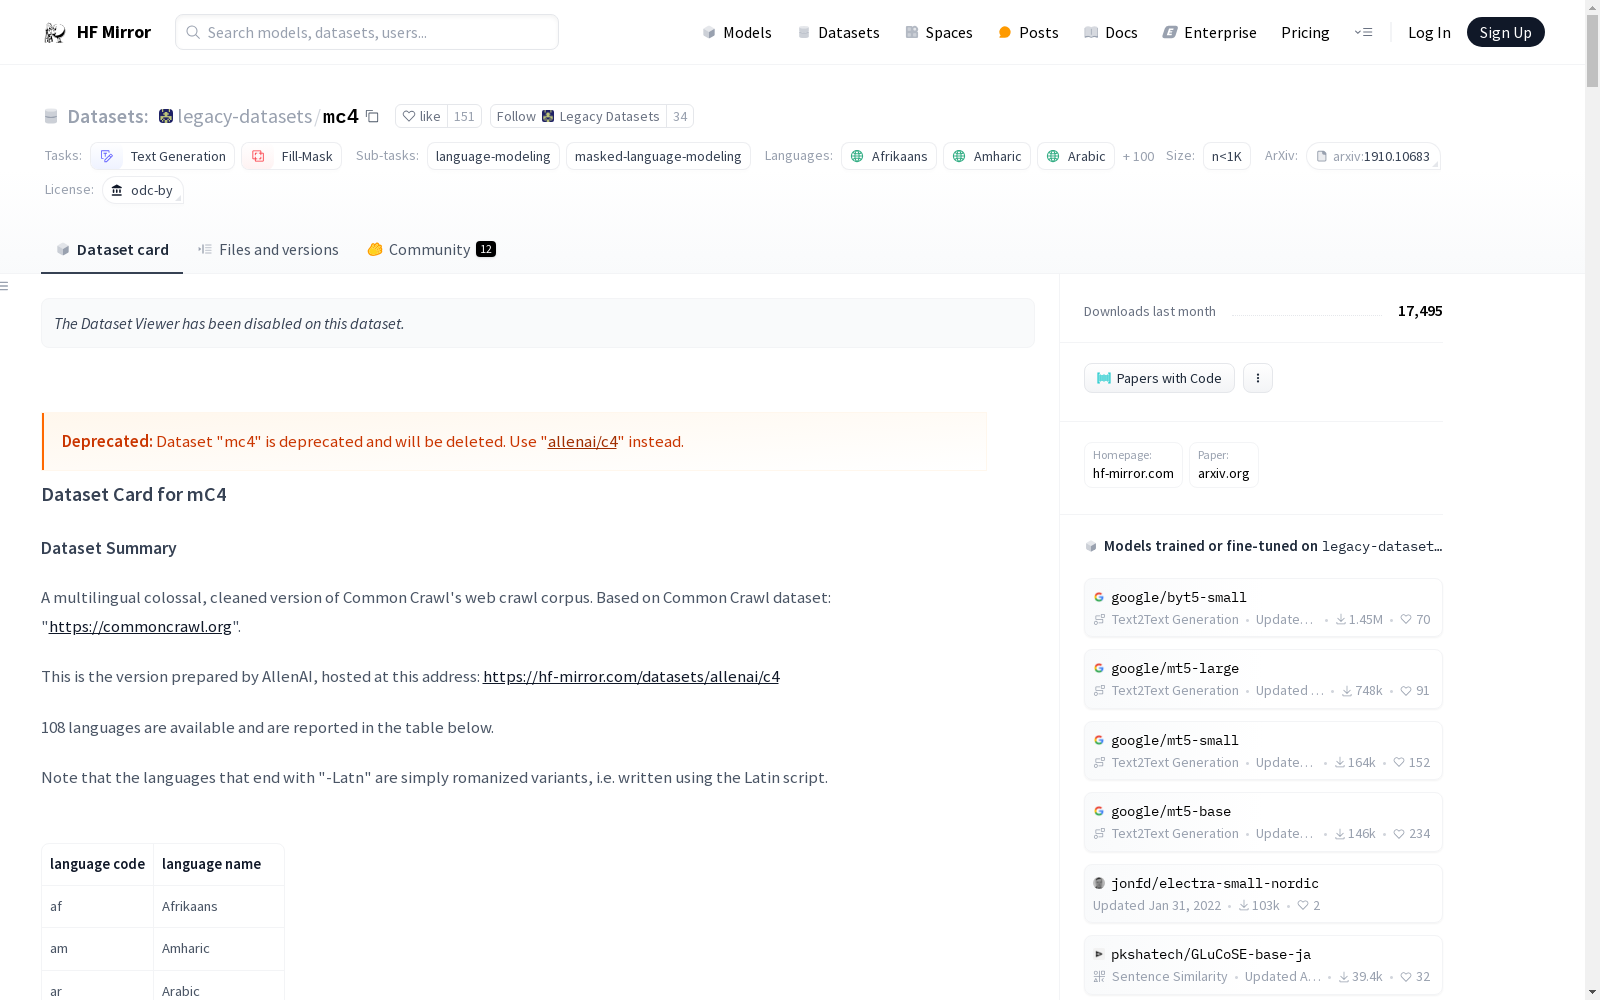Switch to Files and versions tab
The width and height of the screenshot is (1600, 1000).
[x=268, y=249]
